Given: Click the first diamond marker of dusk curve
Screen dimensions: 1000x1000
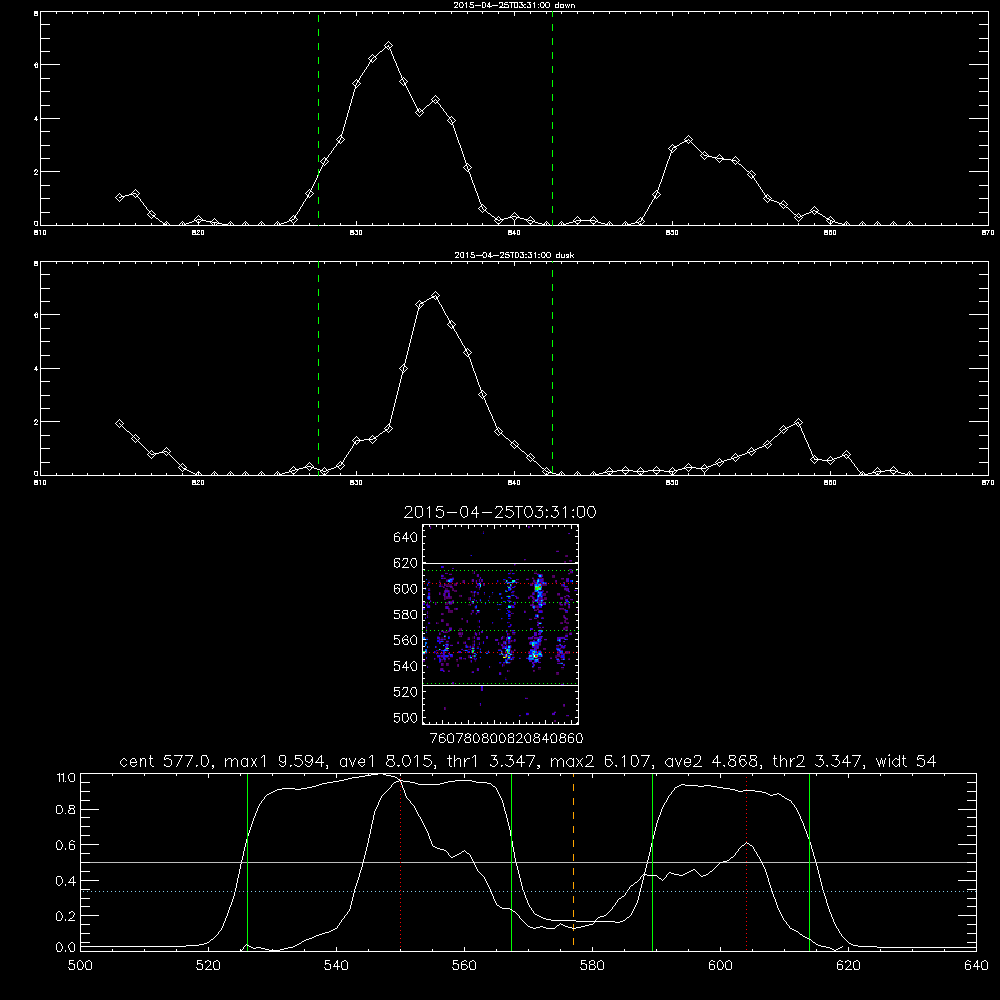Looking at the screenshot, I should point(119,423).
